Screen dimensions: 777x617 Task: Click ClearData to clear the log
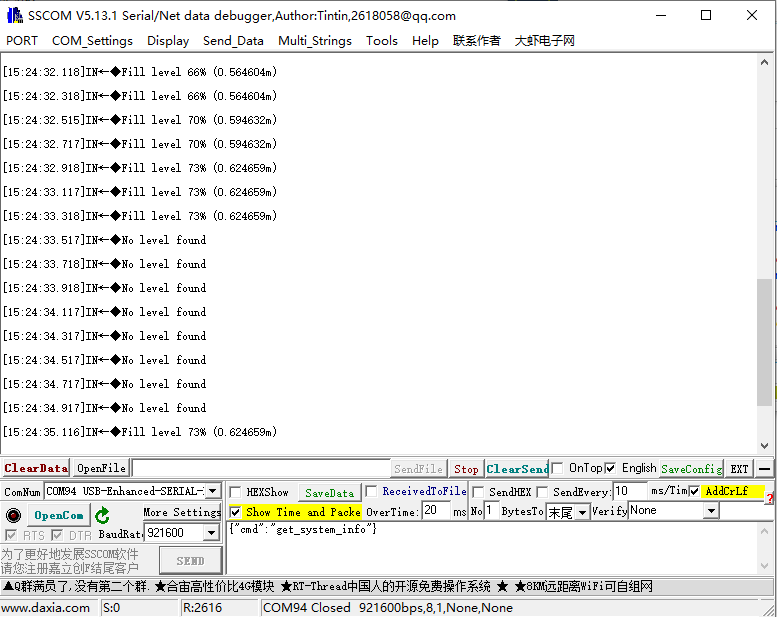(36, 468)
